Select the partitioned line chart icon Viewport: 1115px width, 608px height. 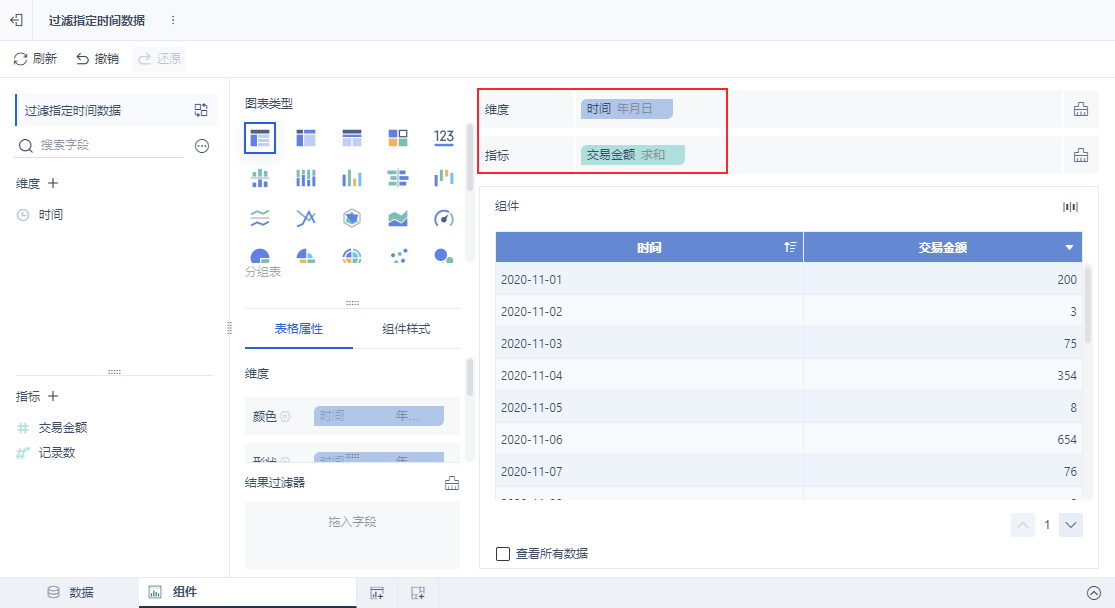(260, 218)
